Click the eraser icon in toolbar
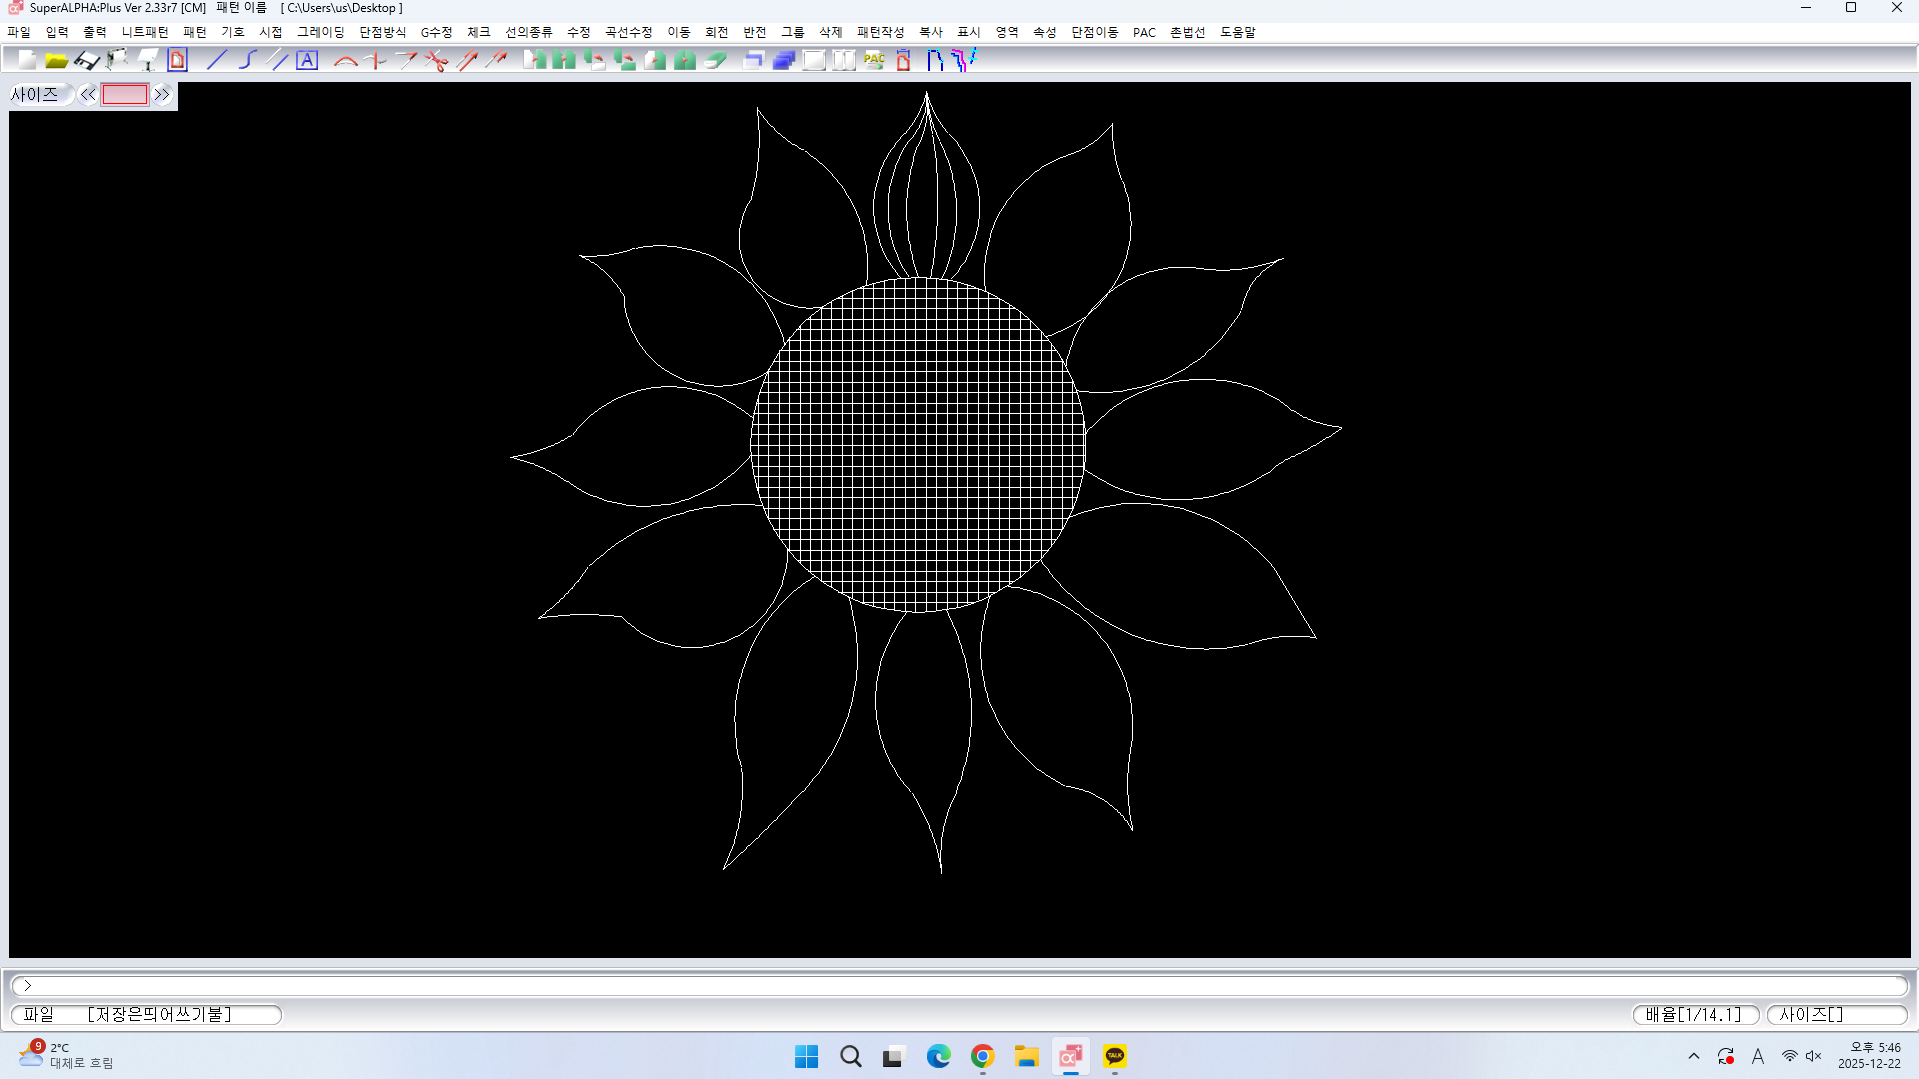The height and width of the screenshot is (1079, 1919). [x=715, y=60]
